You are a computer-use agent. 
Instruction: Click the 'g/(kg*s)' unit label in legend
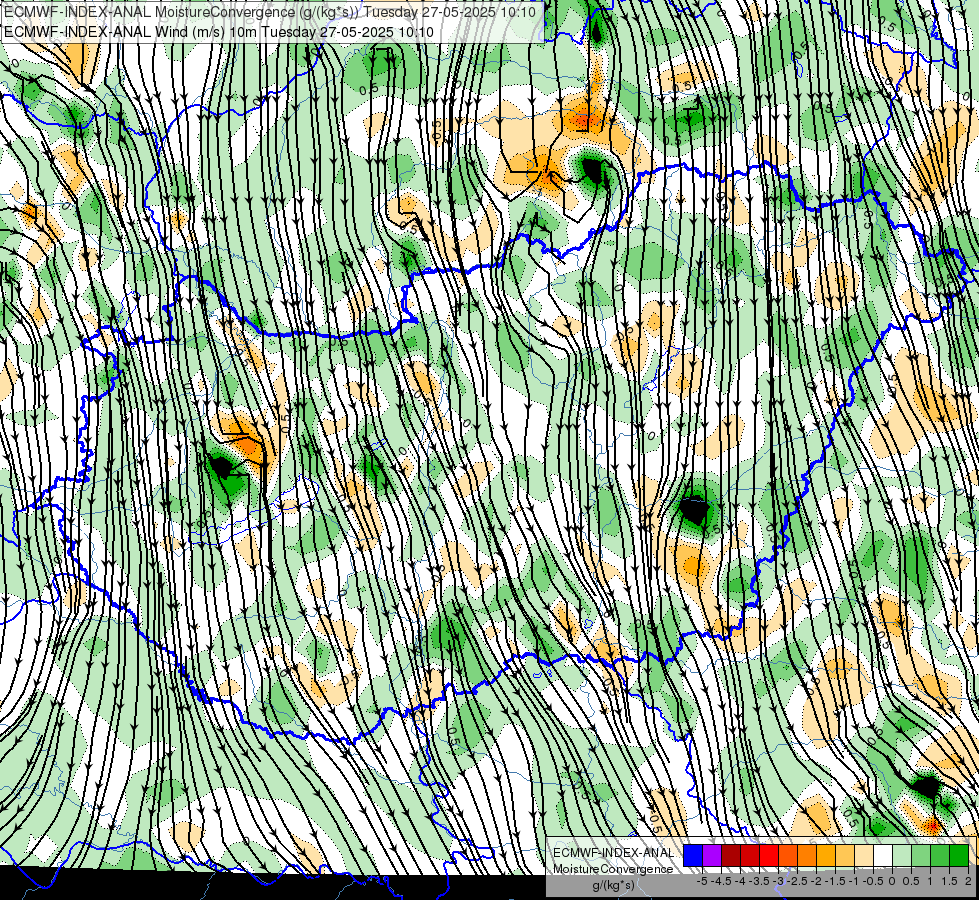point(614,885)
